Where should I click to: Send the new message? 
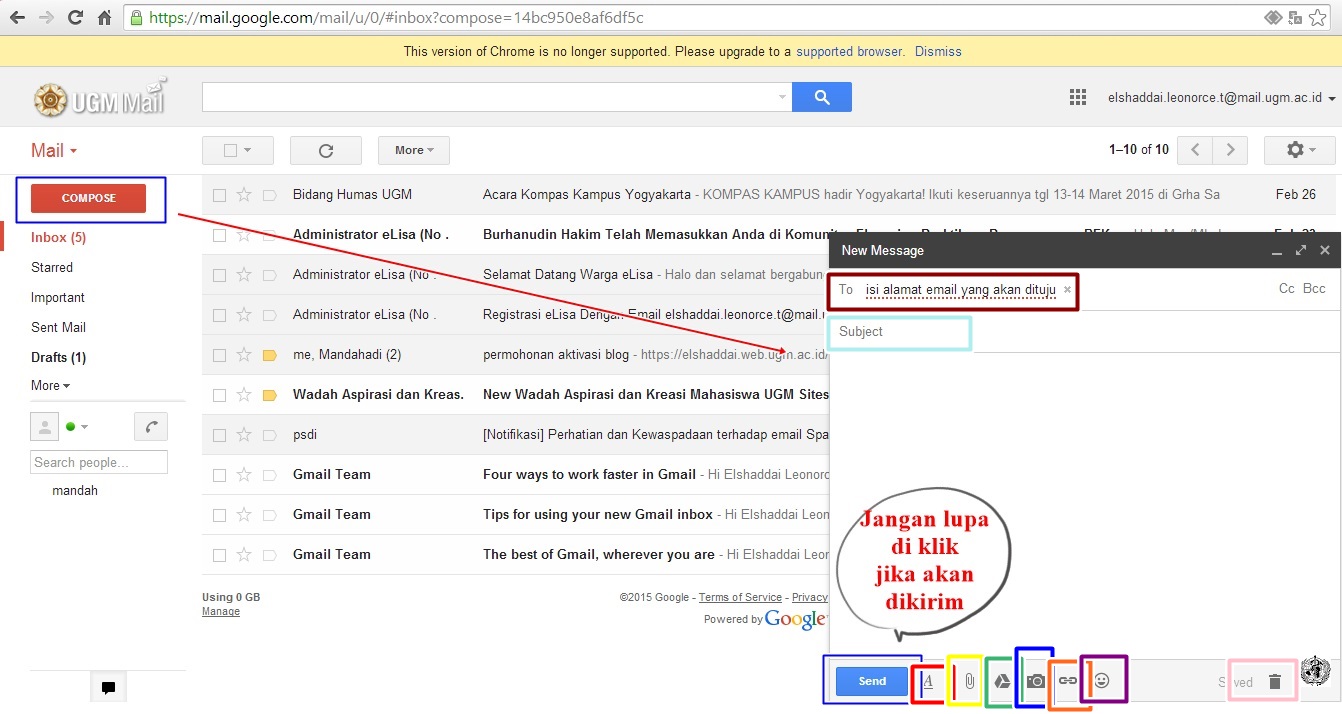pyautogui.click(x=872, y=681)
